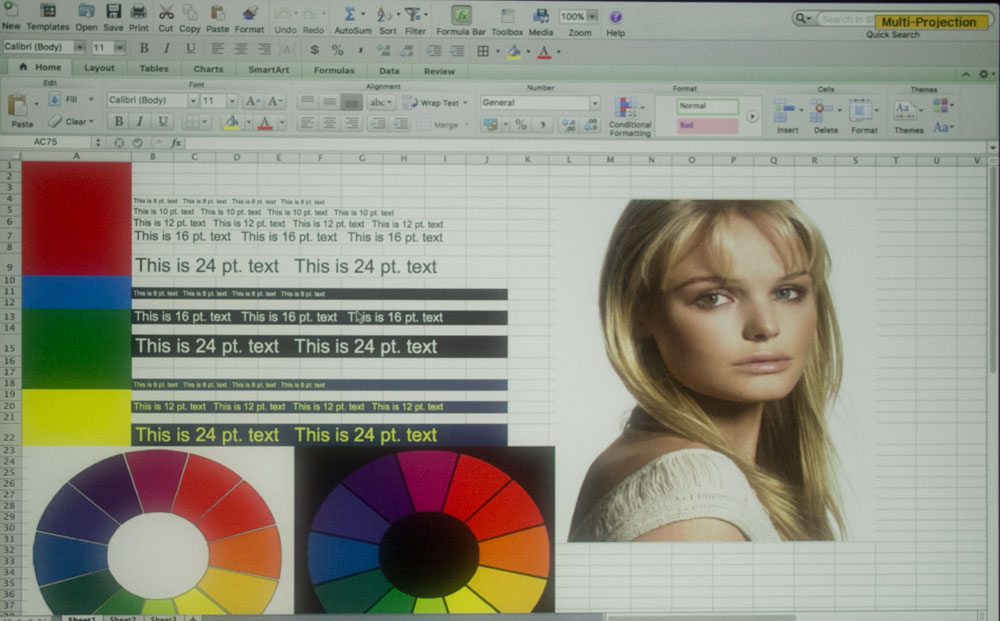The height and width of the screenshot is (621, 1000).
Task: Open Excel Help with the question mark
Action: click(x=615, y=17)
